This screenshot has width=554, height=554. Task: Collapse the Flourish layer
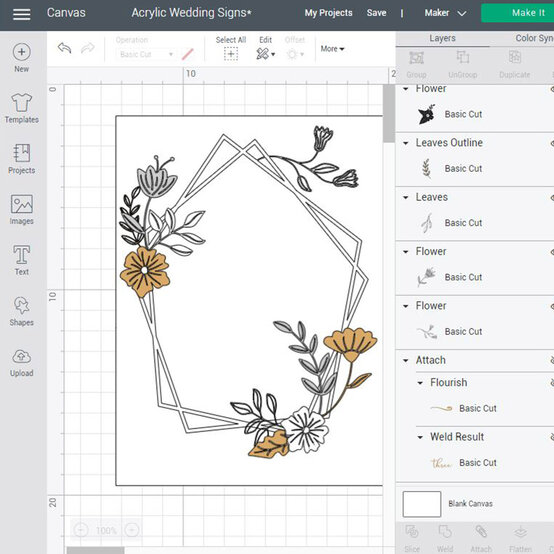420,383
